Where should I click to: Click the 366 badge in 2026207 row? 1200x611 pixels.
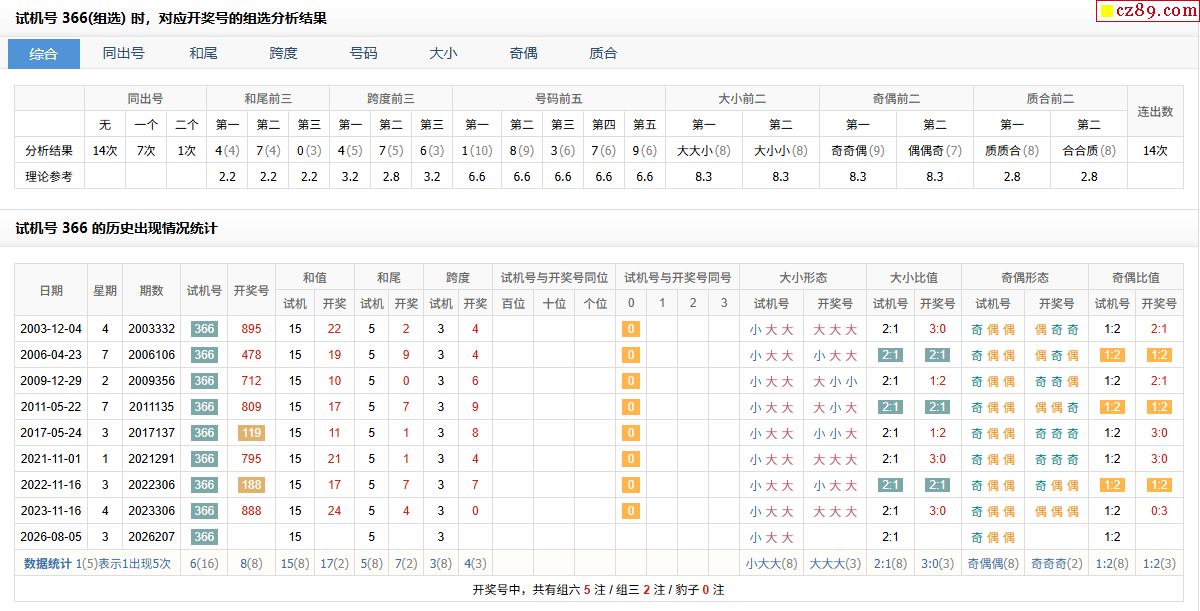pos(204,537)
